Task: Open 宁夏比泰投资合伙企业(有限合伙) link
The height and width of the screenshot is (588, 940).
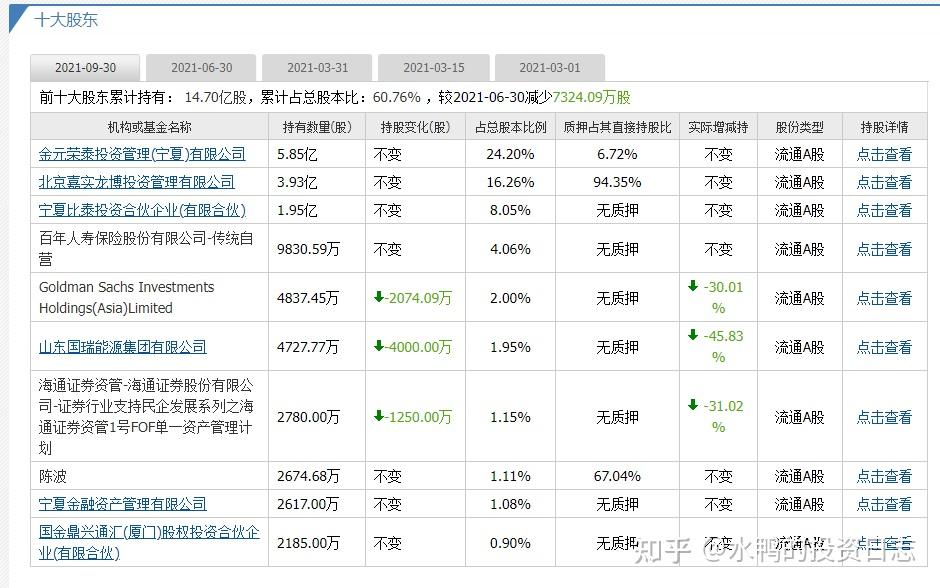Action: coord(142,210)
